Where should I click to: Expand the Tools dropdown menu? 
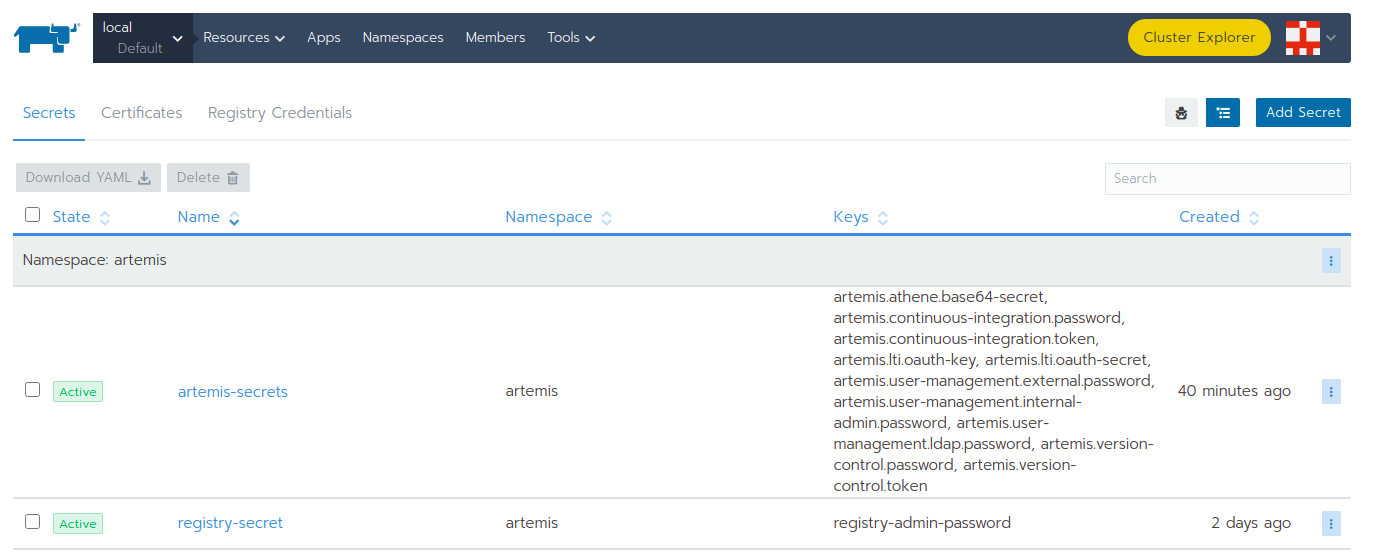tap(571, 38)
